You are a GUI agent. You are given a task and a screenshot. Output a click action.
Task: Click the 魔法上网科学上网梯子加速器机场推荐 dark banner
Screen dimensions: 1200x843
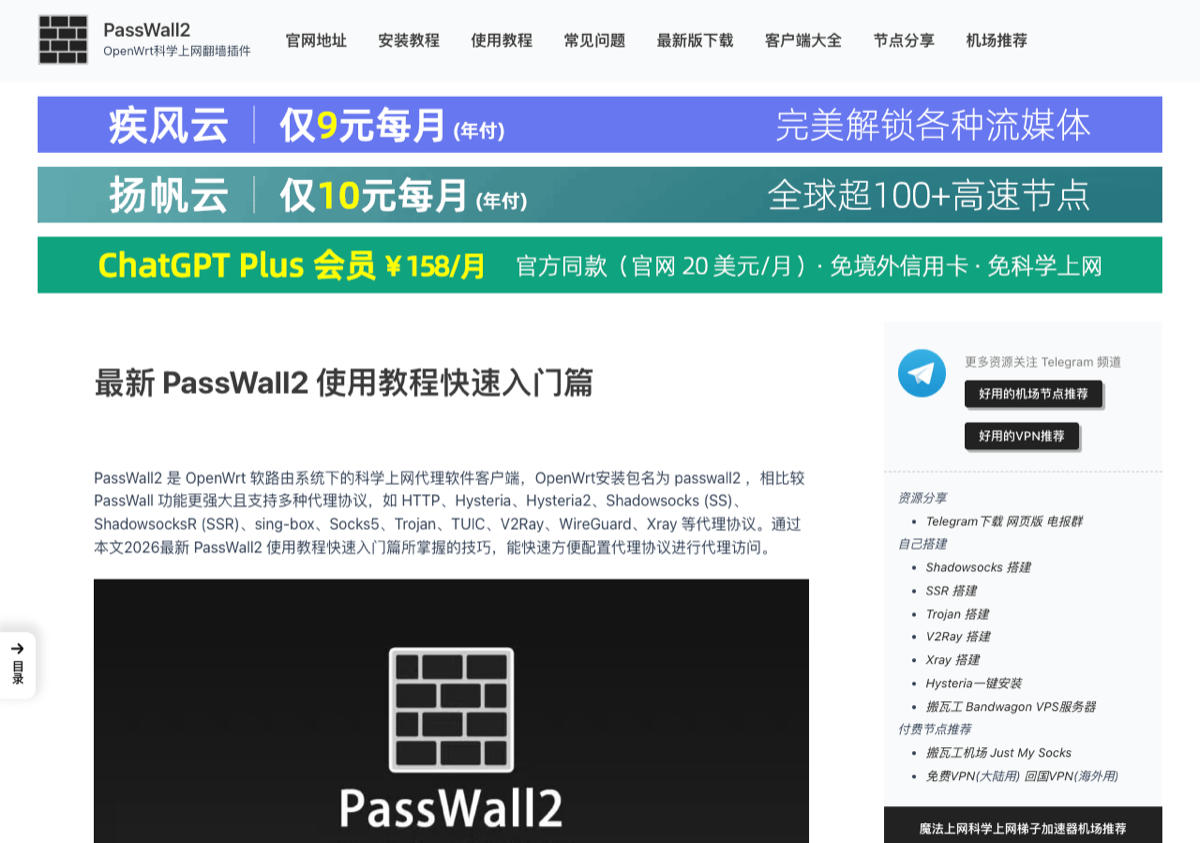[1023, 825]
